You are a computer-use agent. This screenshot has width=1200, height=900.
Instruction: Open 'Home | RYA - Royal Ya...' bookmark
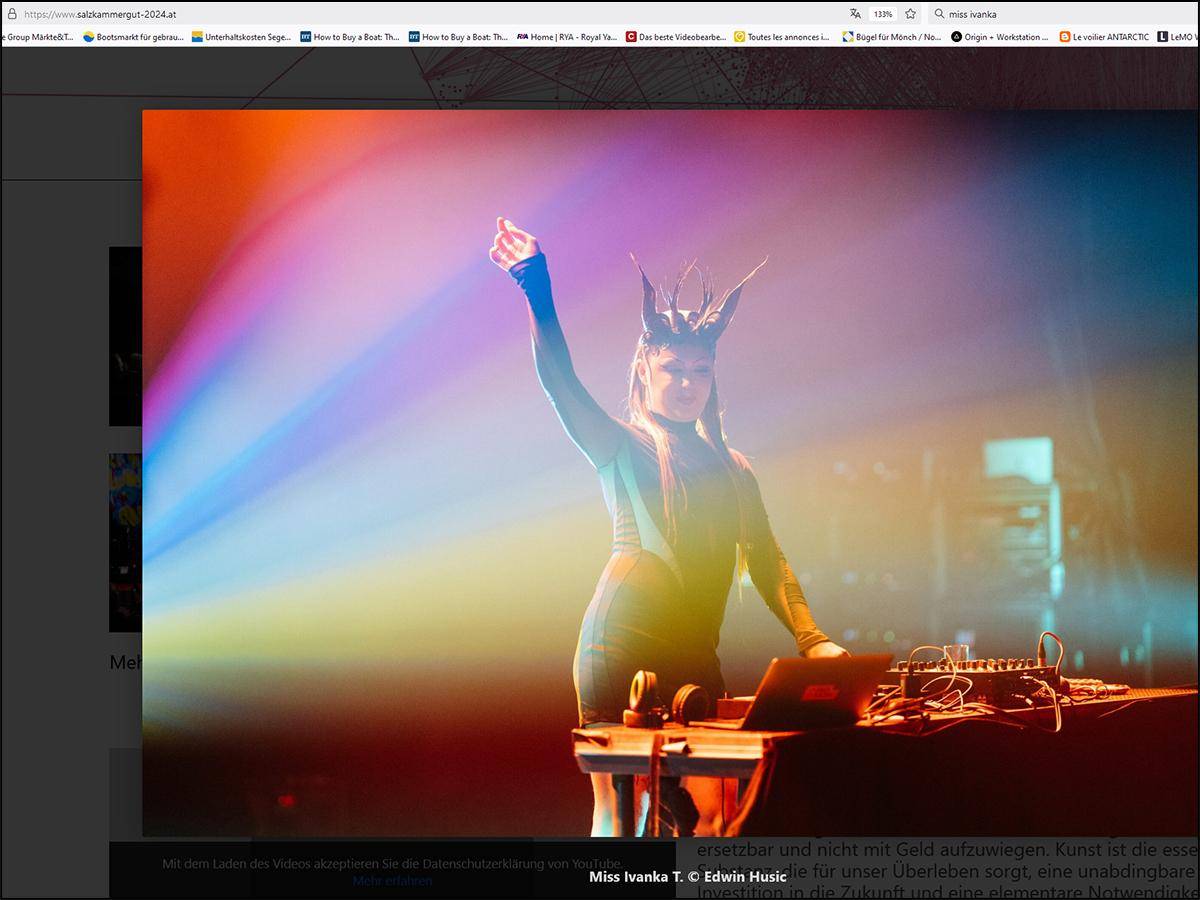coord(567,37)
